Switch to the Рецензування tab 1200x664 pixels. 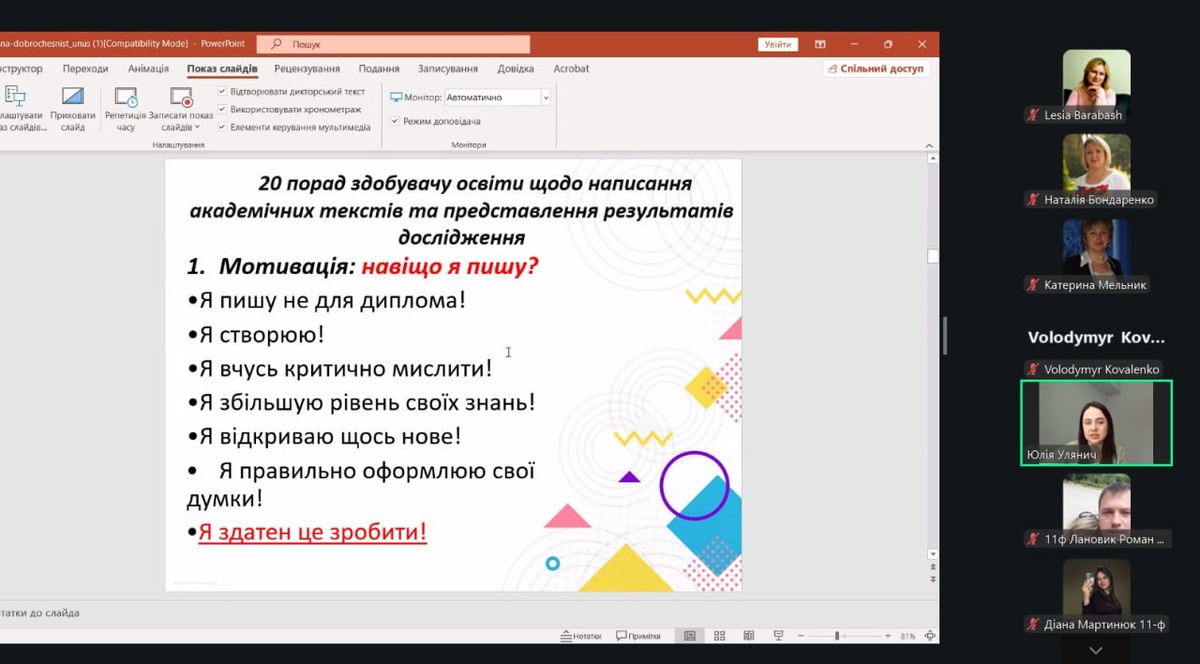[307, 69]
